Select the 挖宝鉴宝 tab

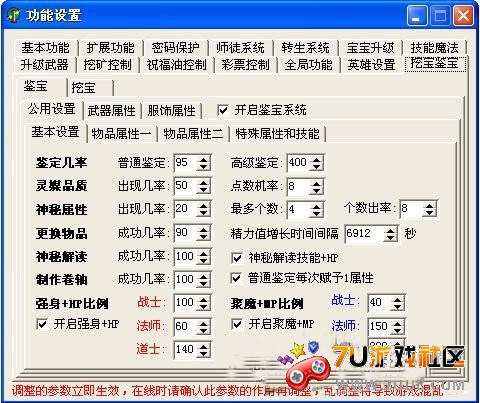tap(435, 63)
